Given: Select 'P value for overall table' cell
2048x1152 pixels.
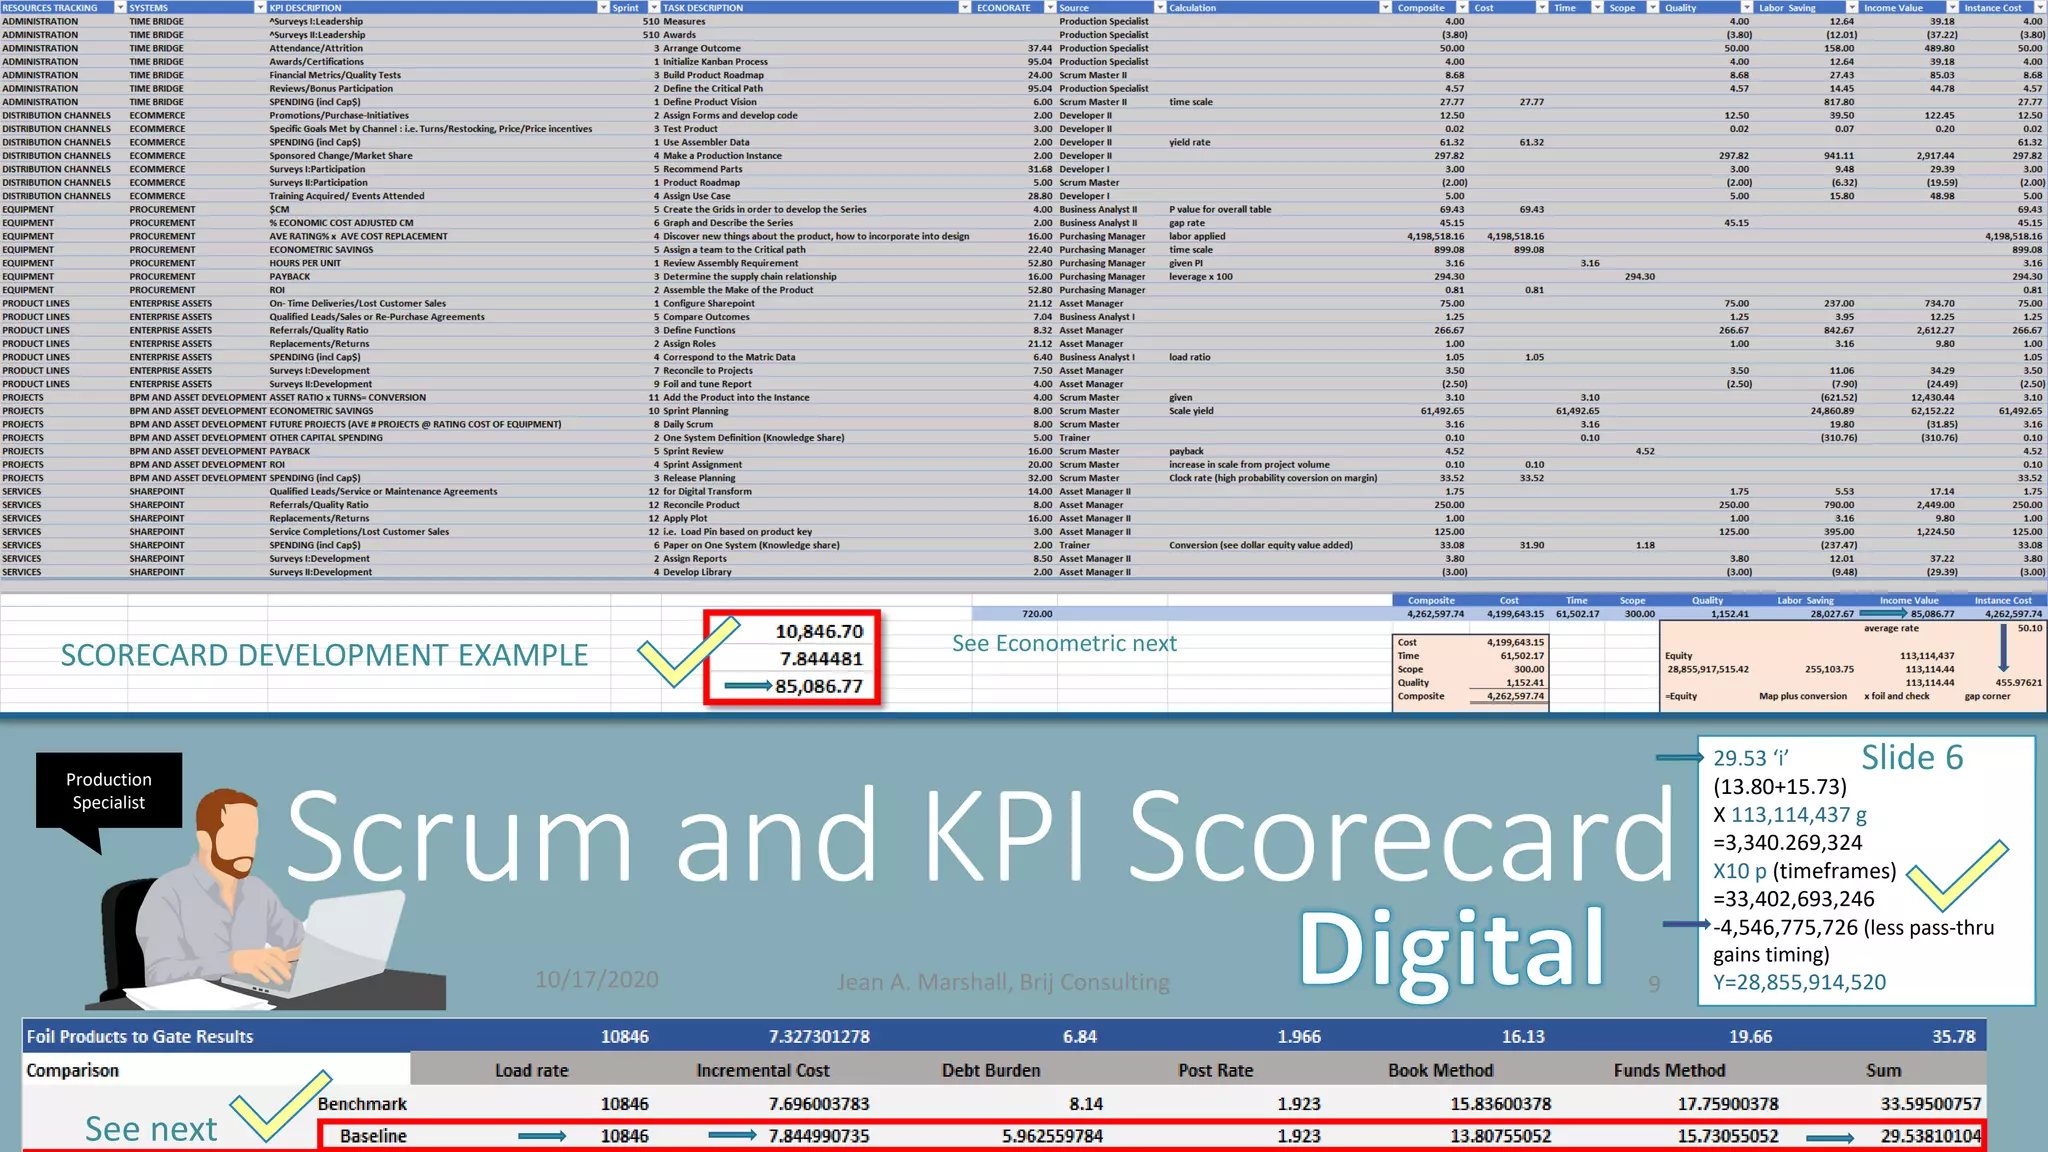Looking at the screenshot, I should coord(1220,209).
